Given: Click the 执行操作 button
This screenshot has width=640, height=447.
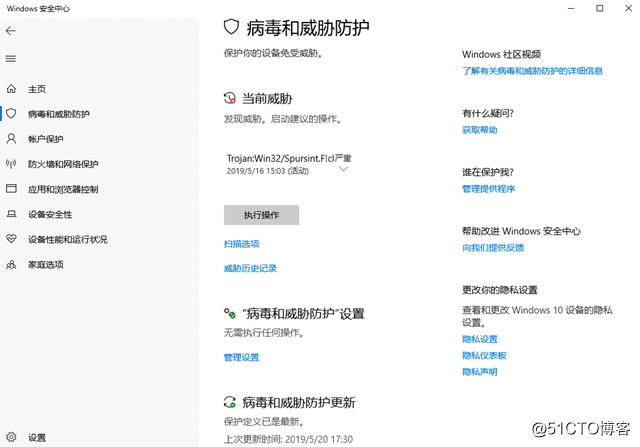Looking at the screenshot, I should [x=261, y=215].
